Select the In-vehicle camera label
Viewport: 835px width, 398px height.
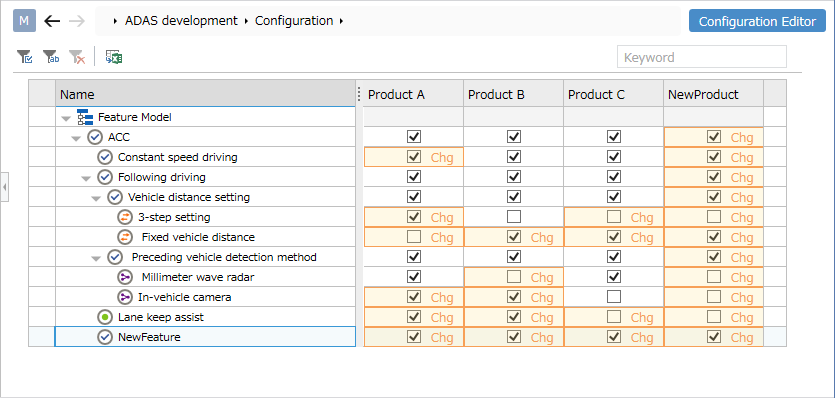click(184, 297)
